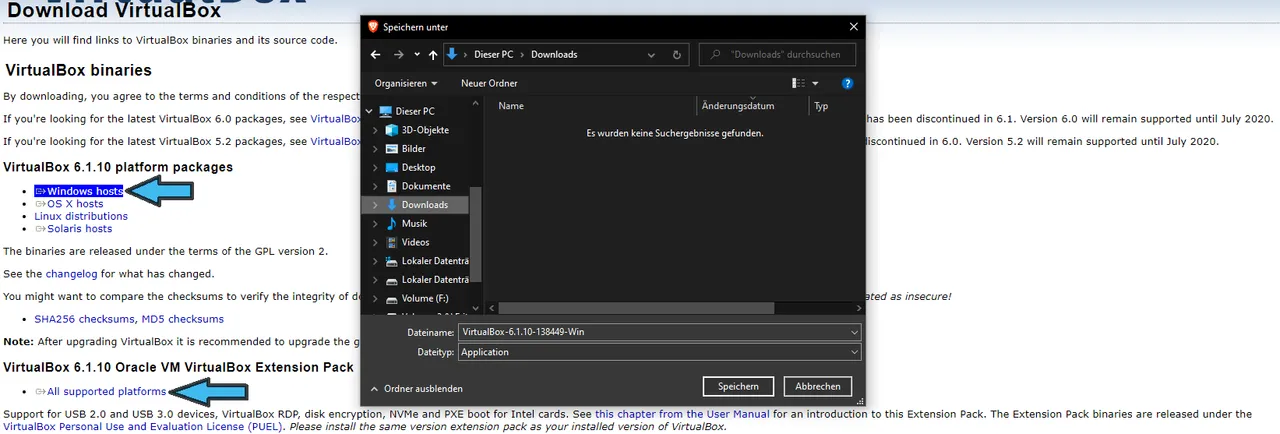Close the Speichern unter dialog
The image size is (1280, 434).
853,27
